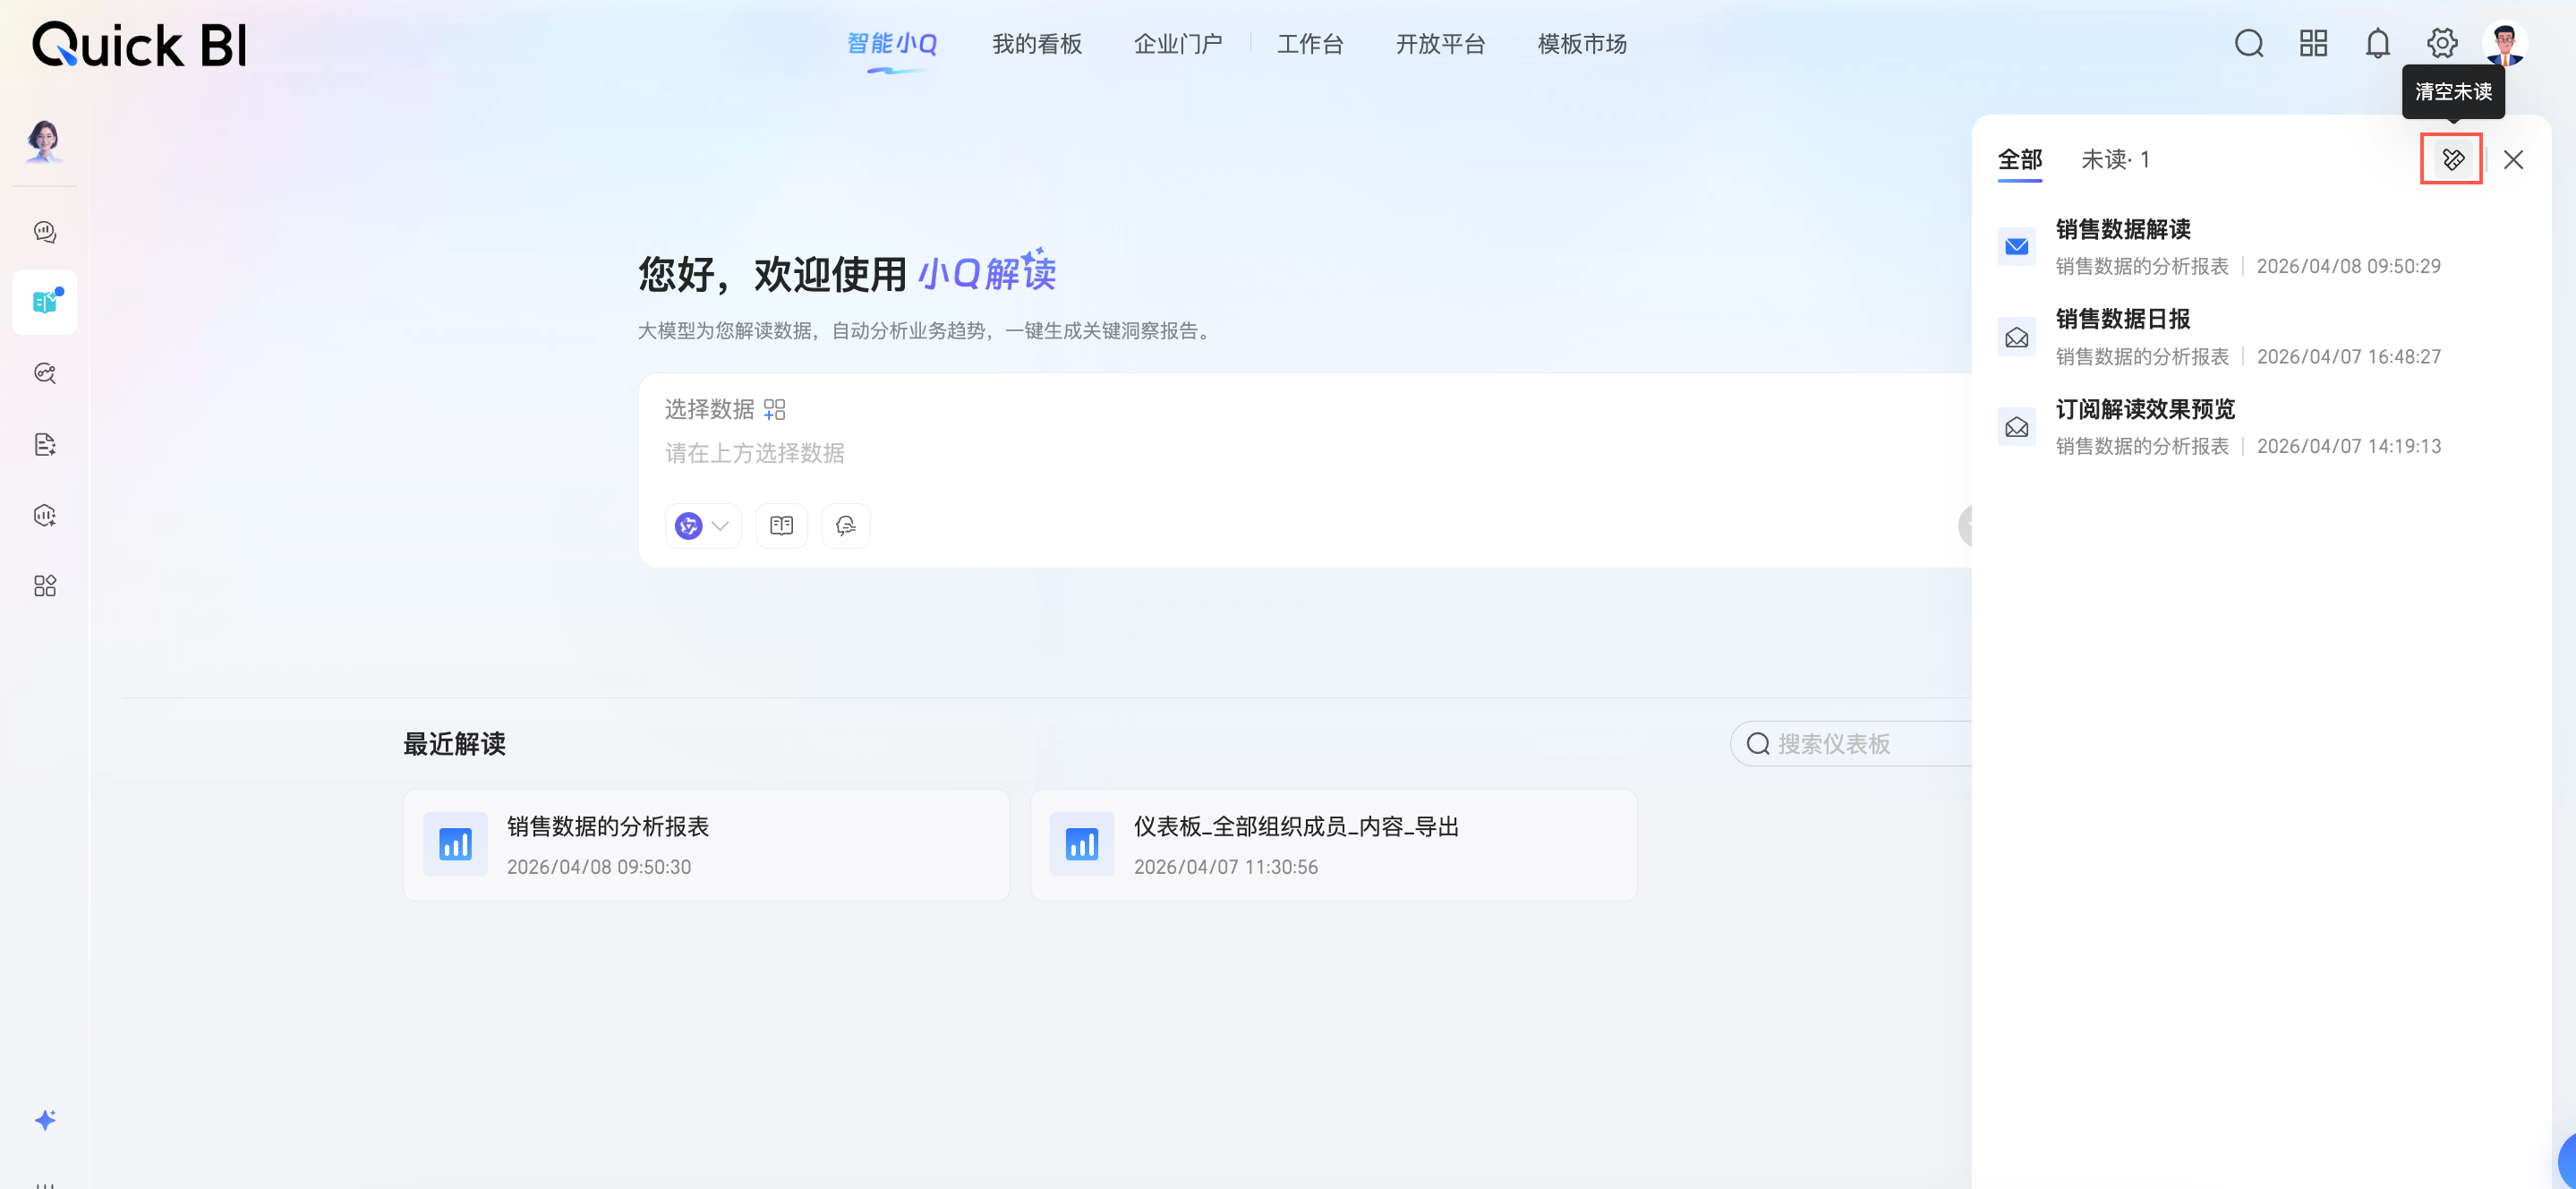2576x1189 pixels.
Task: Open the 销售数据的分析报表 recent card
Action: coord(706,845)
